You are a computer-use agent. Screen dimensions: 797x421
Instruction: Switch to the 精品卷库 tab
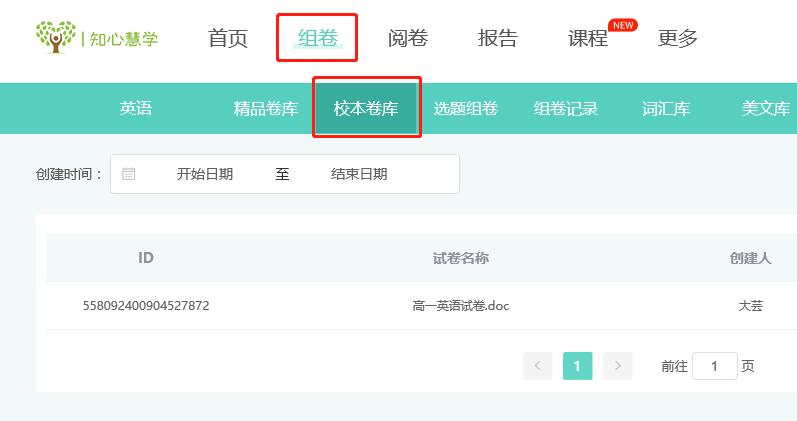[x=266, y=108]
